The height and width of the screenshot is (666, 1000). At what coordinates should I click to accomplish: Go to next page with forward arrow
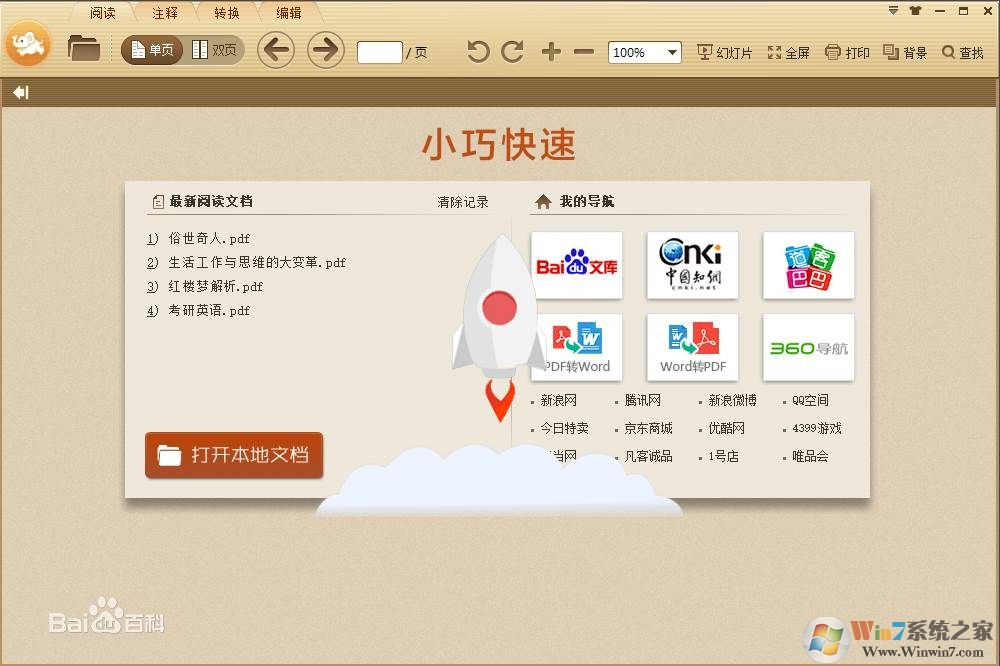[x=325, y=49]
